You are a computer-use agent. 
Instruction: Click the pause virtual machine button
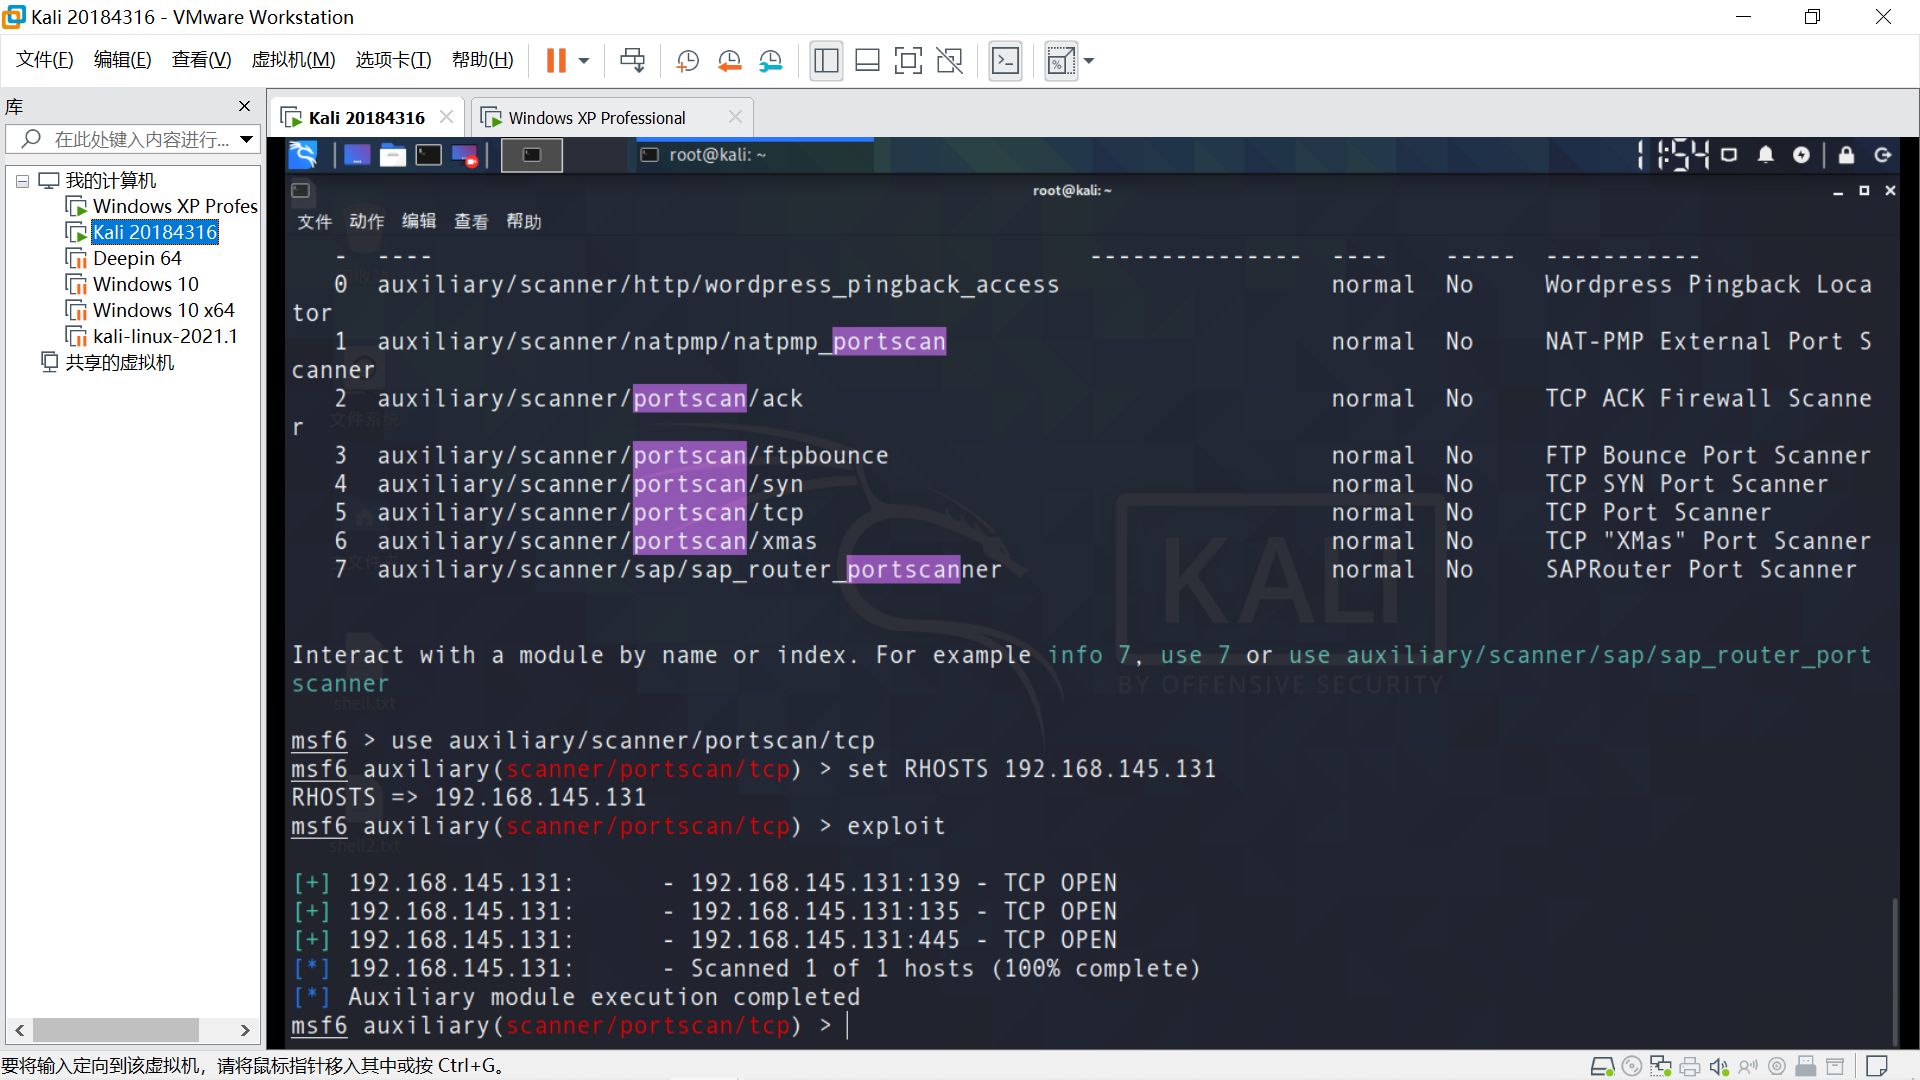point(556,61)
